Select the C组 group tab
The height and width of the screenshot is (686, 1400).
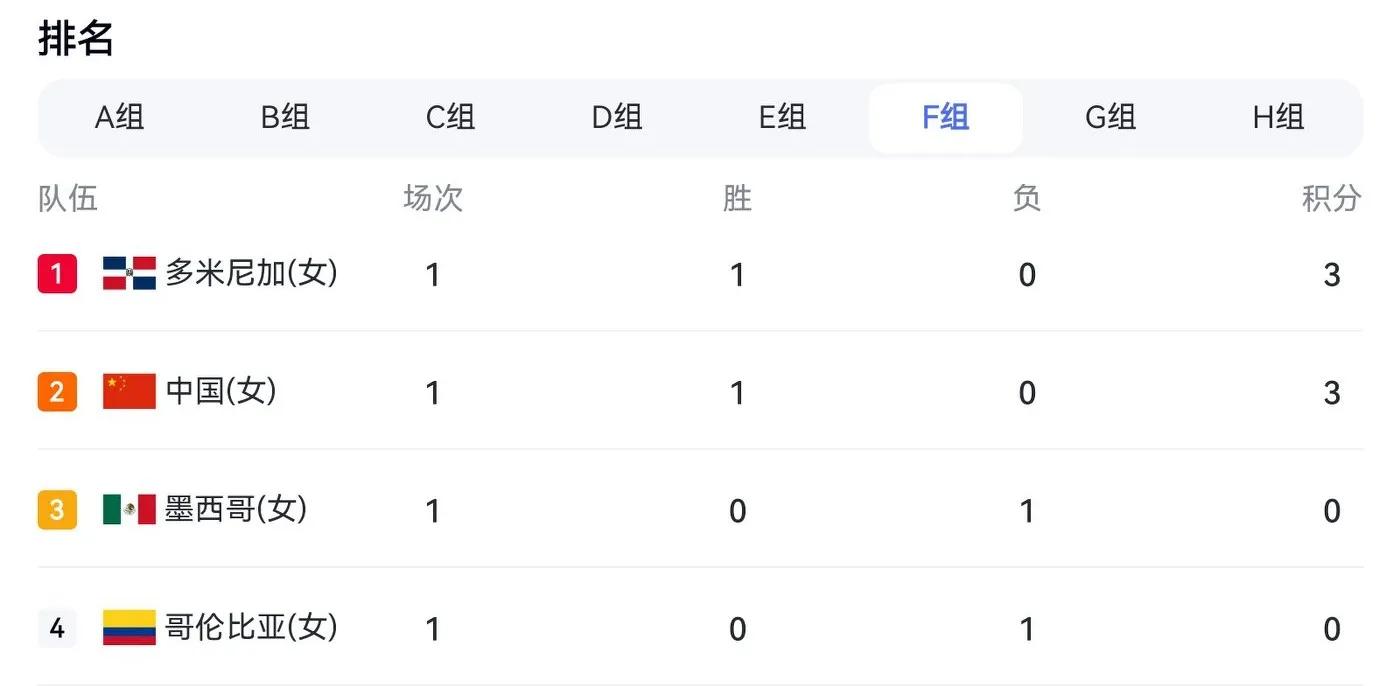pos(450,117)
